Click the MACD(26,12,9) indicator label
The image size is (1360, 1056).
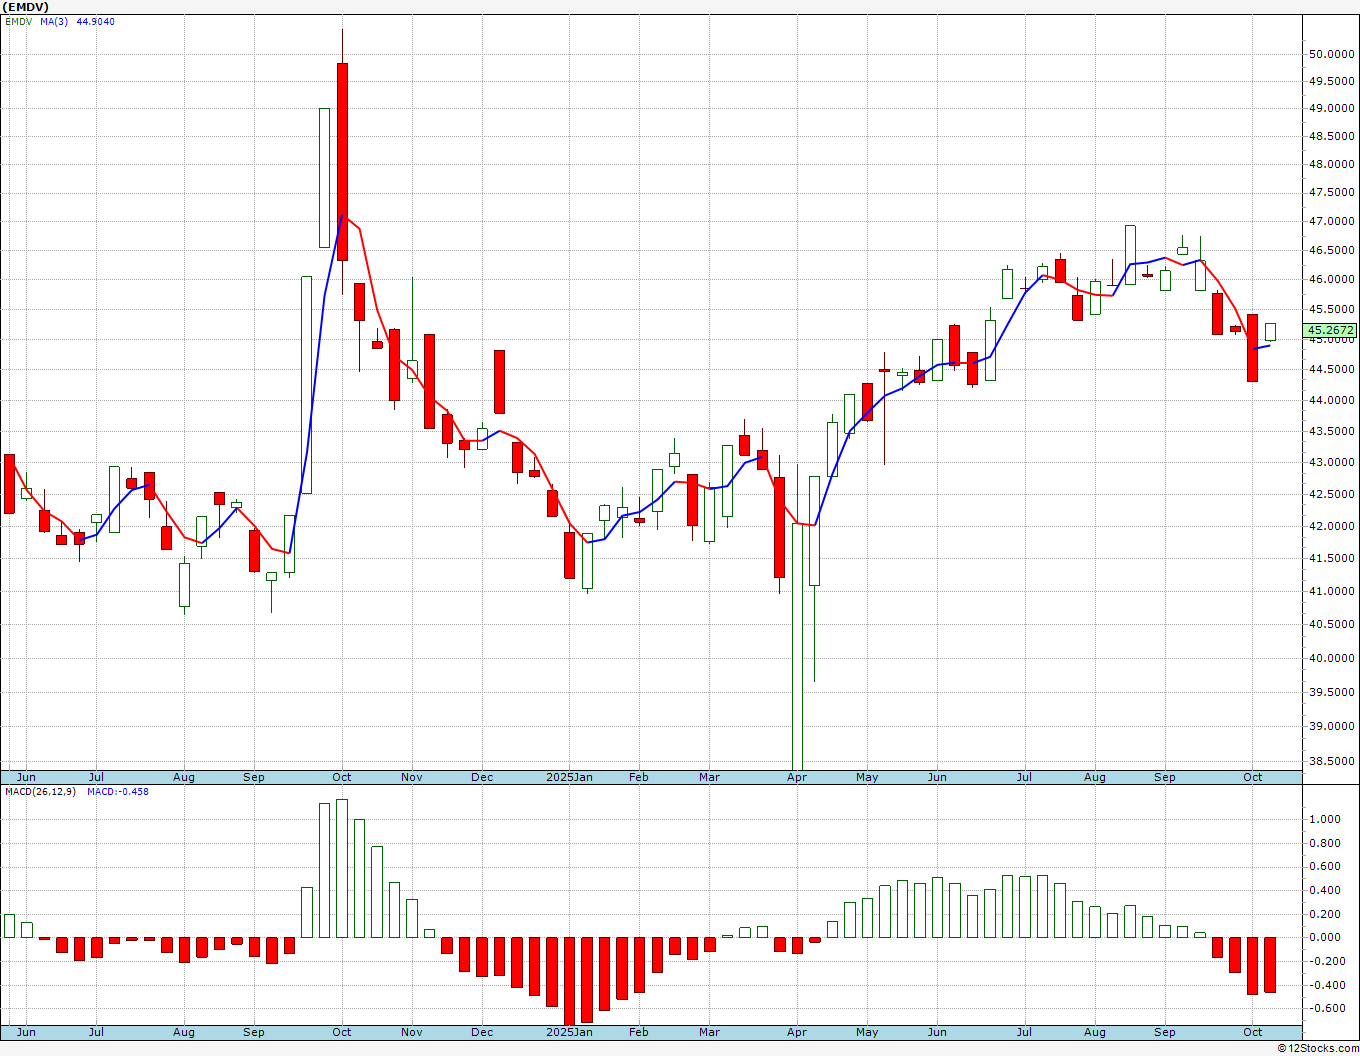point(41,791)
